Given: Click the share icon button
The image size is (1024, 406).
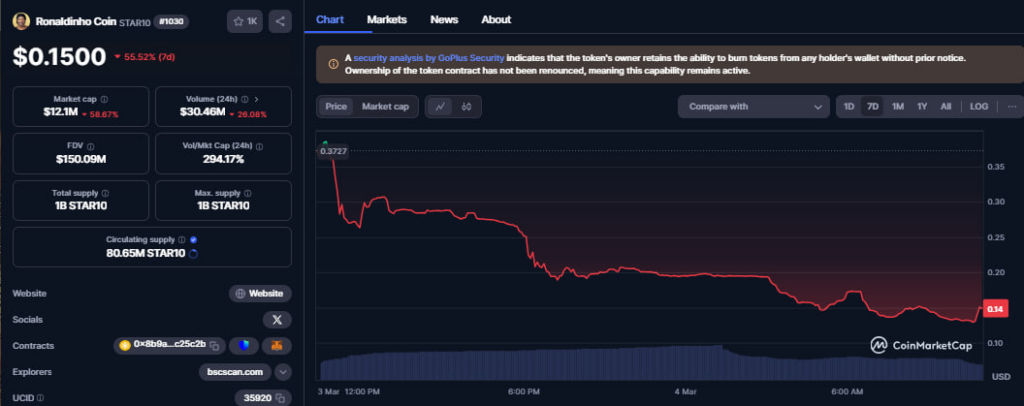Looking at the screenshot, I should [x=280, y=22].
